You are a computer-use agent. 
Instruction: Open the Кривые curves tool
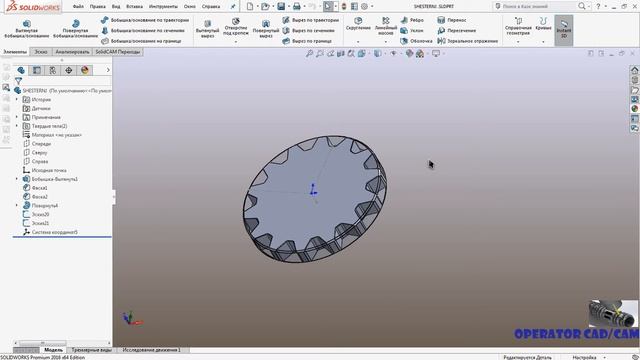pos(543,24)
